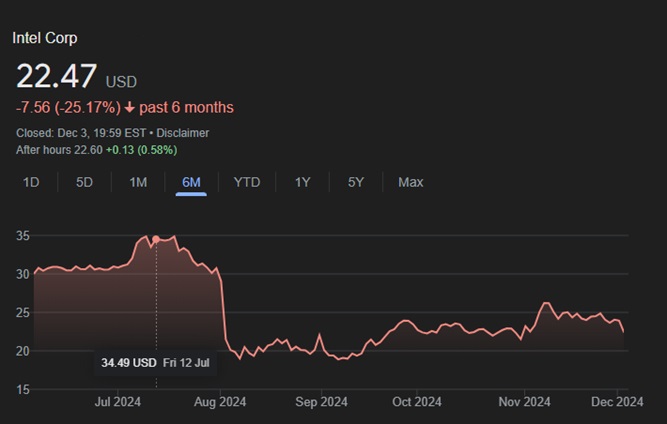Viewport: 667px width, 424px height.
Task: Switch to the 5D time range tab
Action: [84, 182]
